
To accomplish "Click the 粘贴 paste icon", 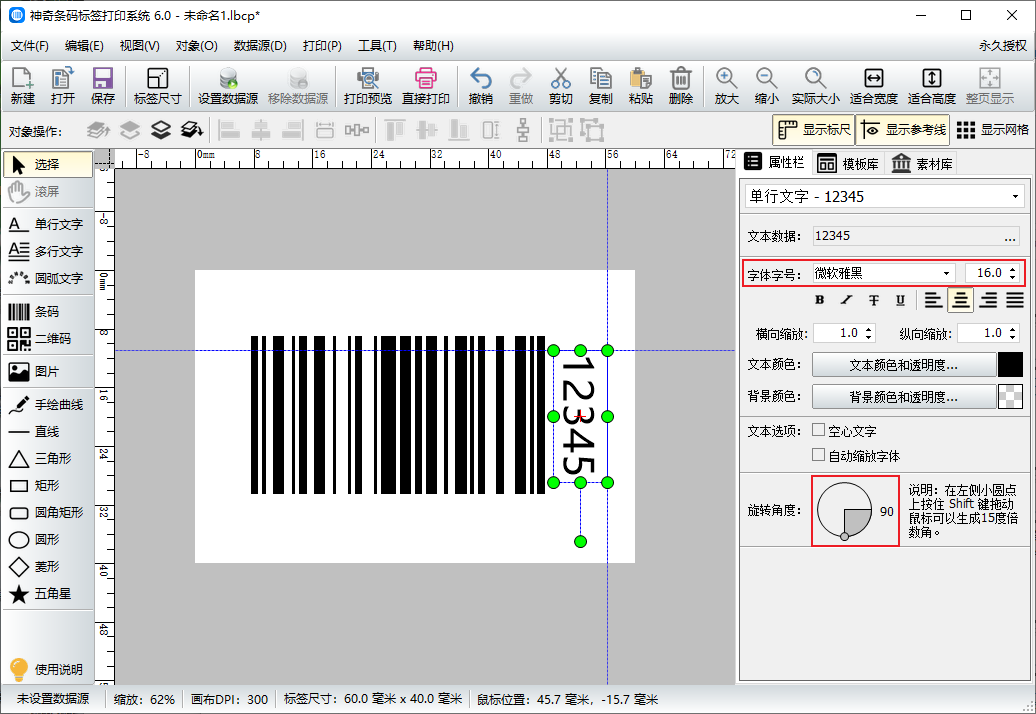I will (x=640, y=86).
